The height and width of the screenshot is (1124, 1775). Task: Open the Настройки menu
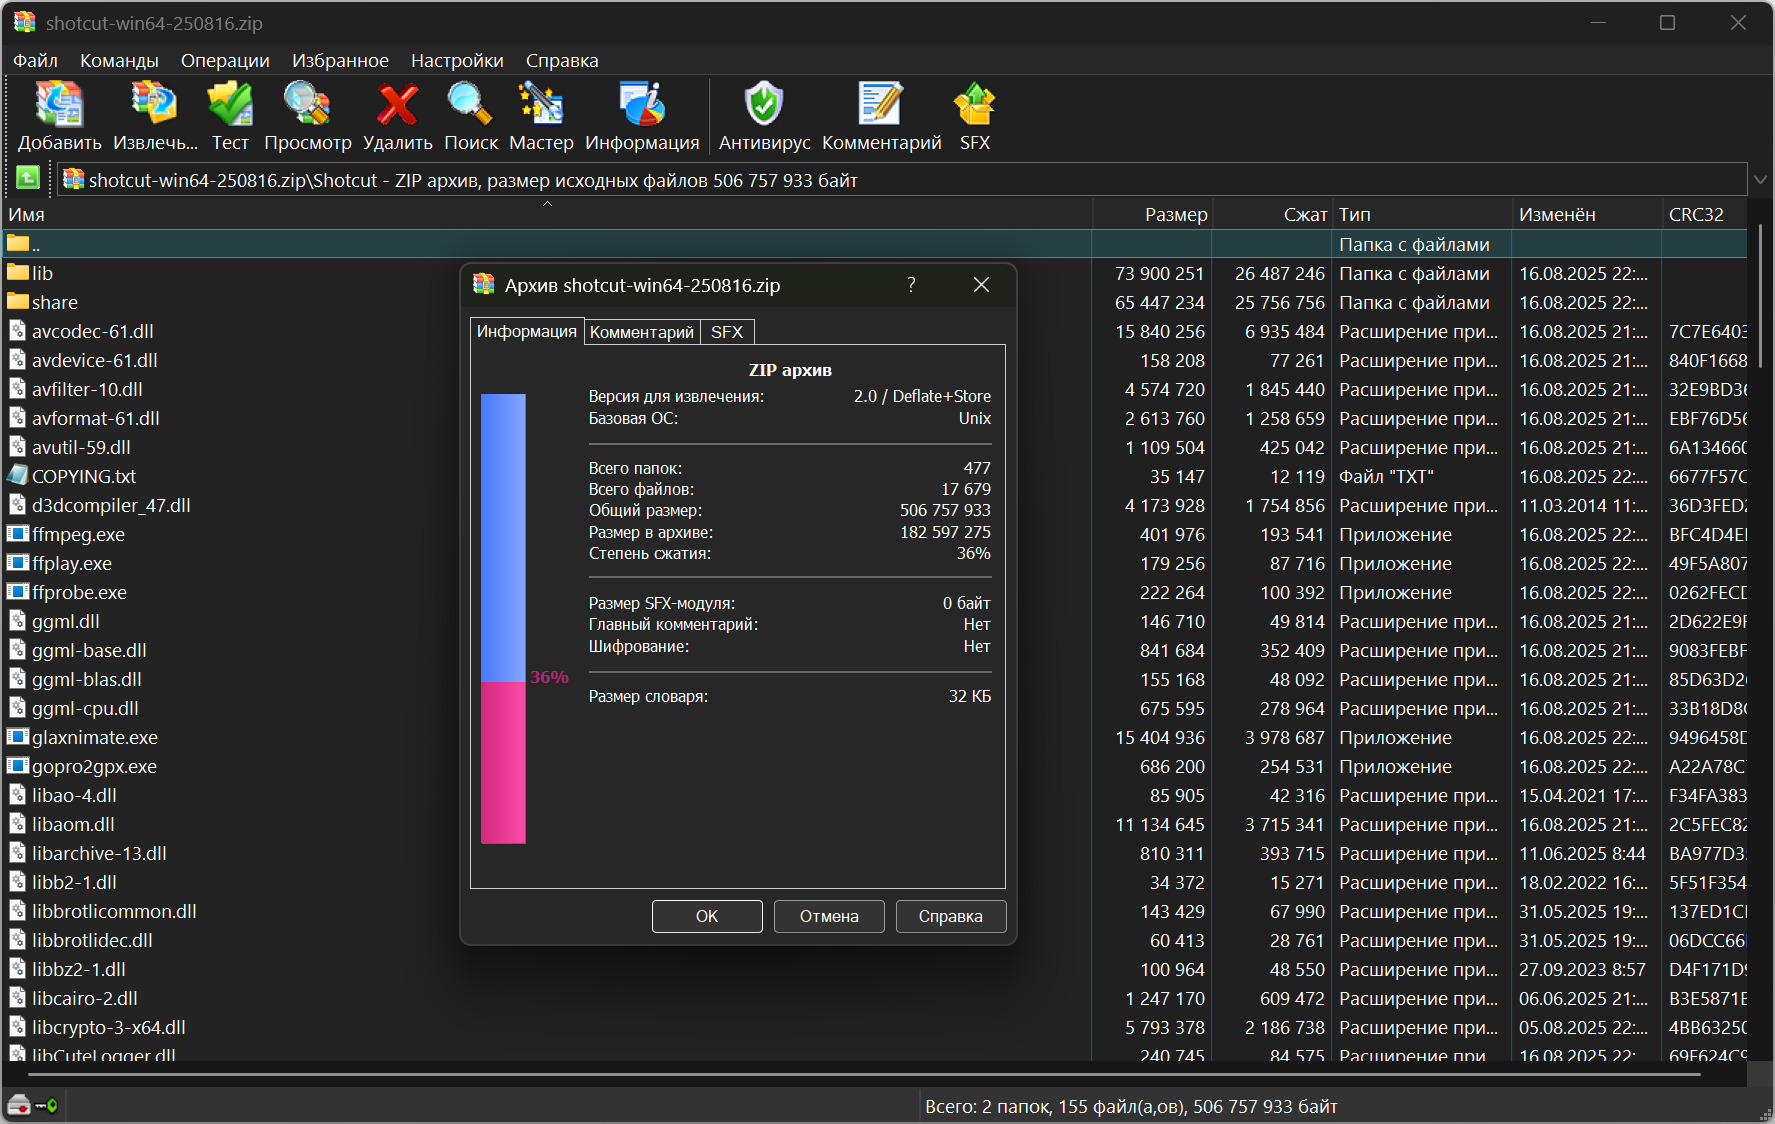pos(457,60)
